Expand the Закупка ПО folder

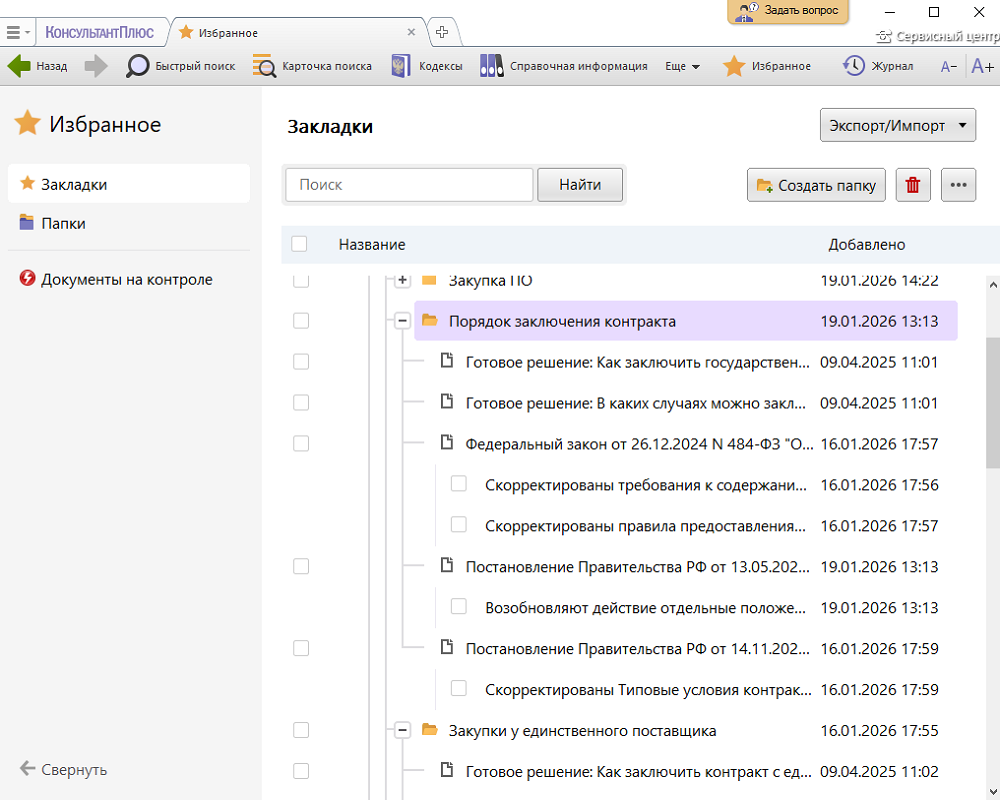click(403, 281)
